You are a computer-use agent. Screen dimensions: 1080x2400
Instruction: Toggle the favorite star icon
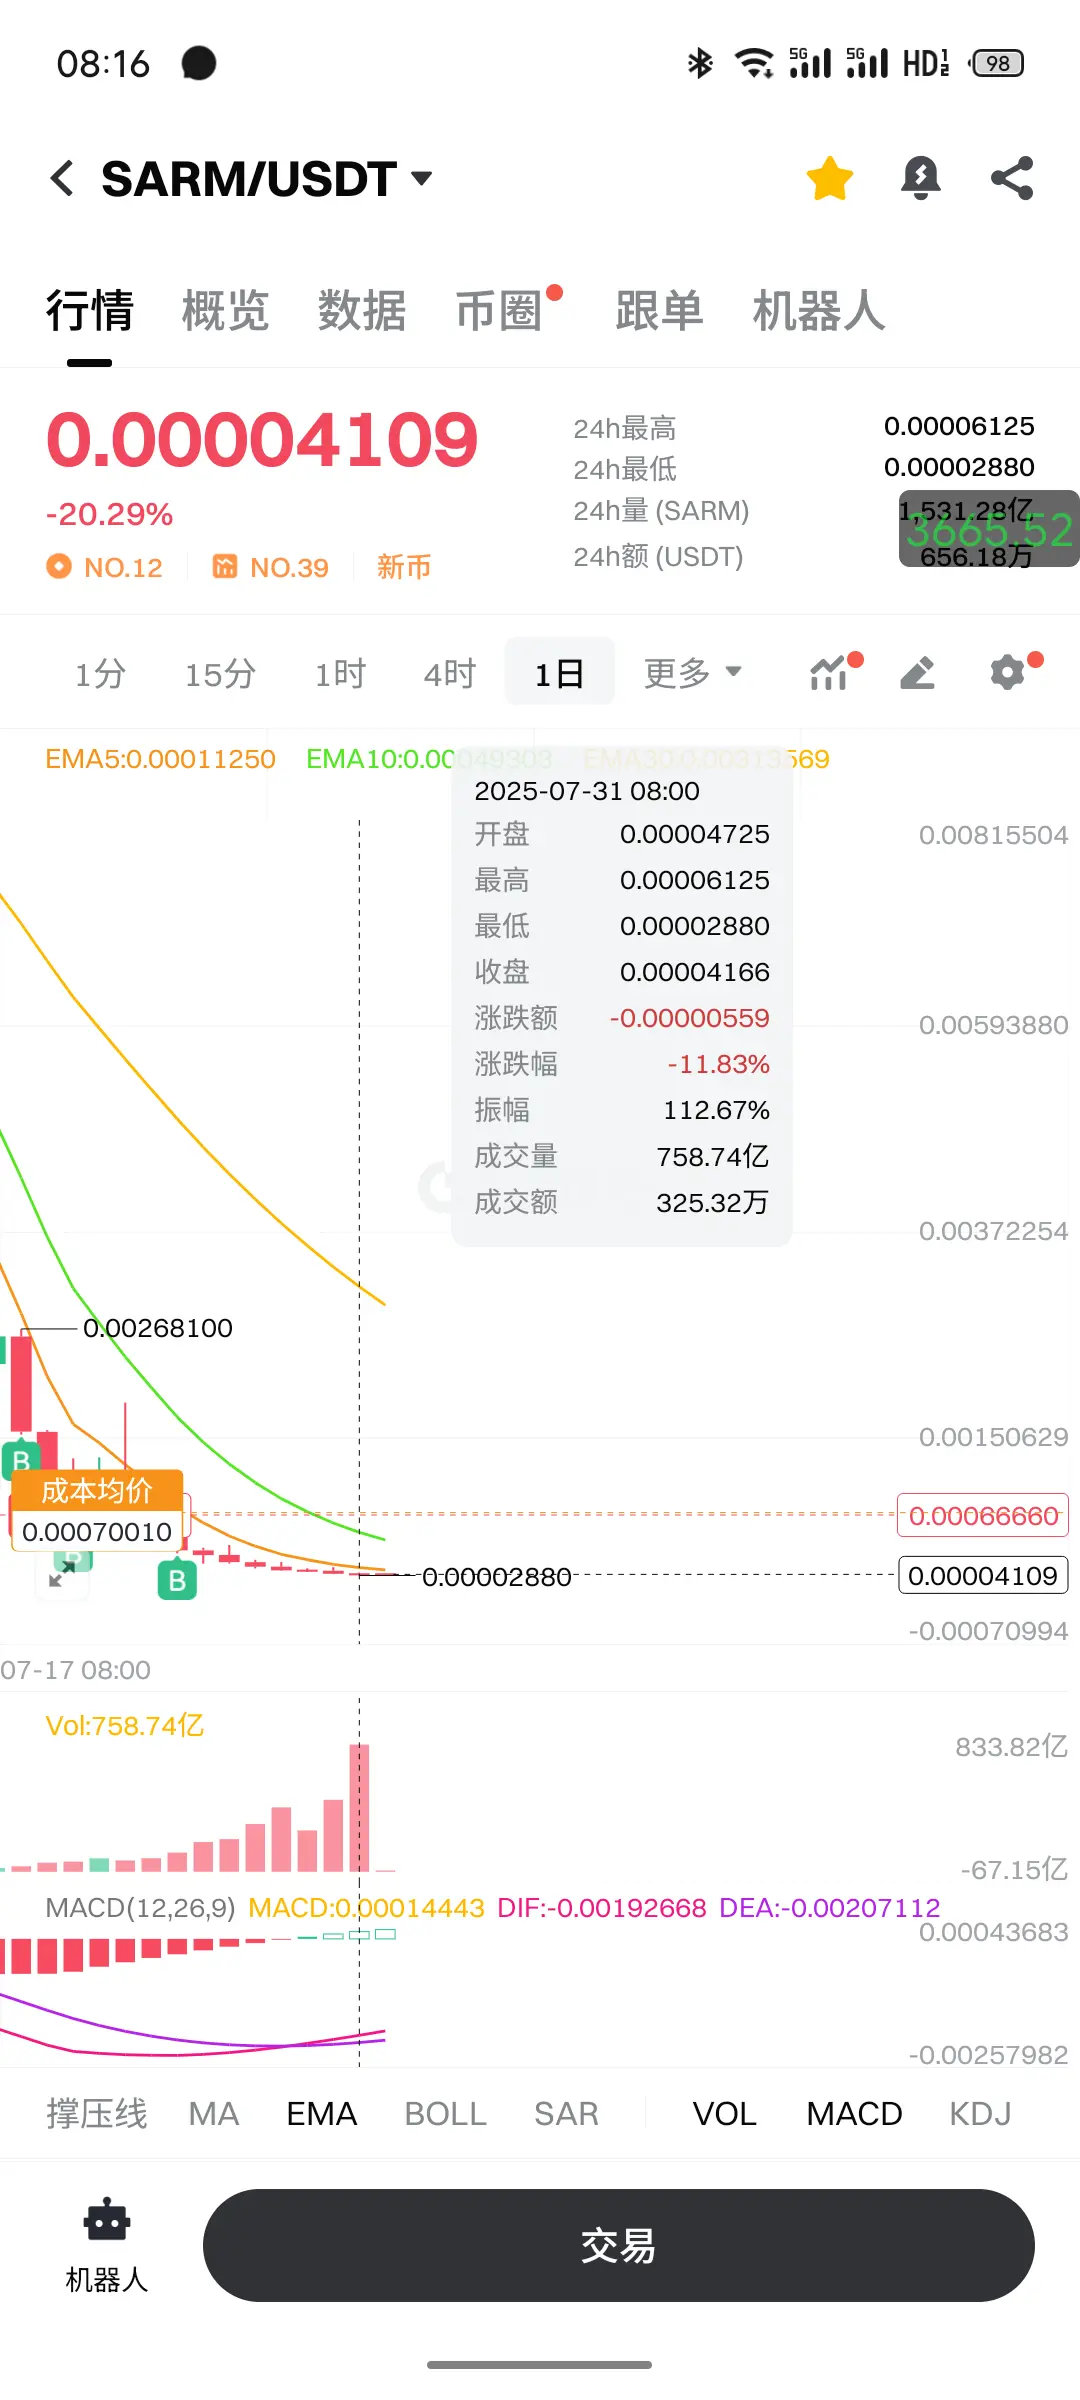tap(829, 178)
